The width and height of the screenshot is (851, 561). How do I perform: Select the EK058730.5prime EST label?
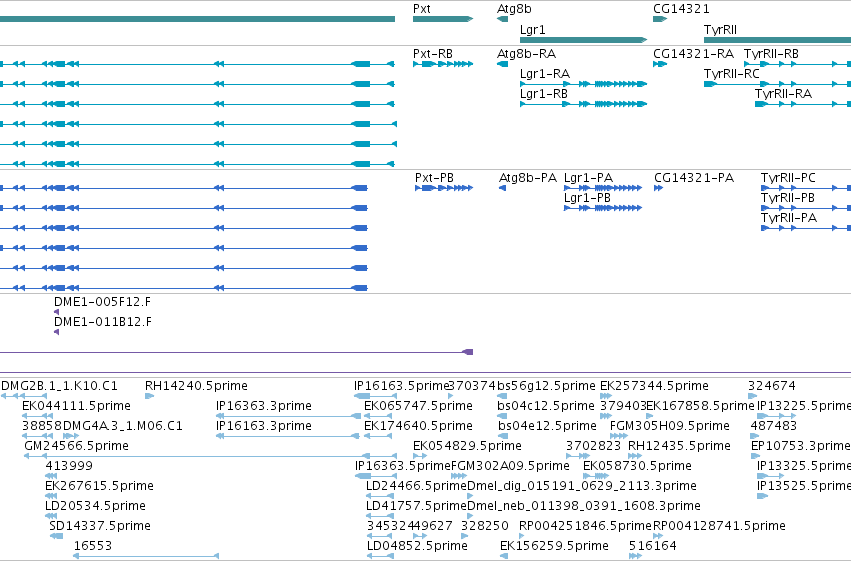(637, 466)
